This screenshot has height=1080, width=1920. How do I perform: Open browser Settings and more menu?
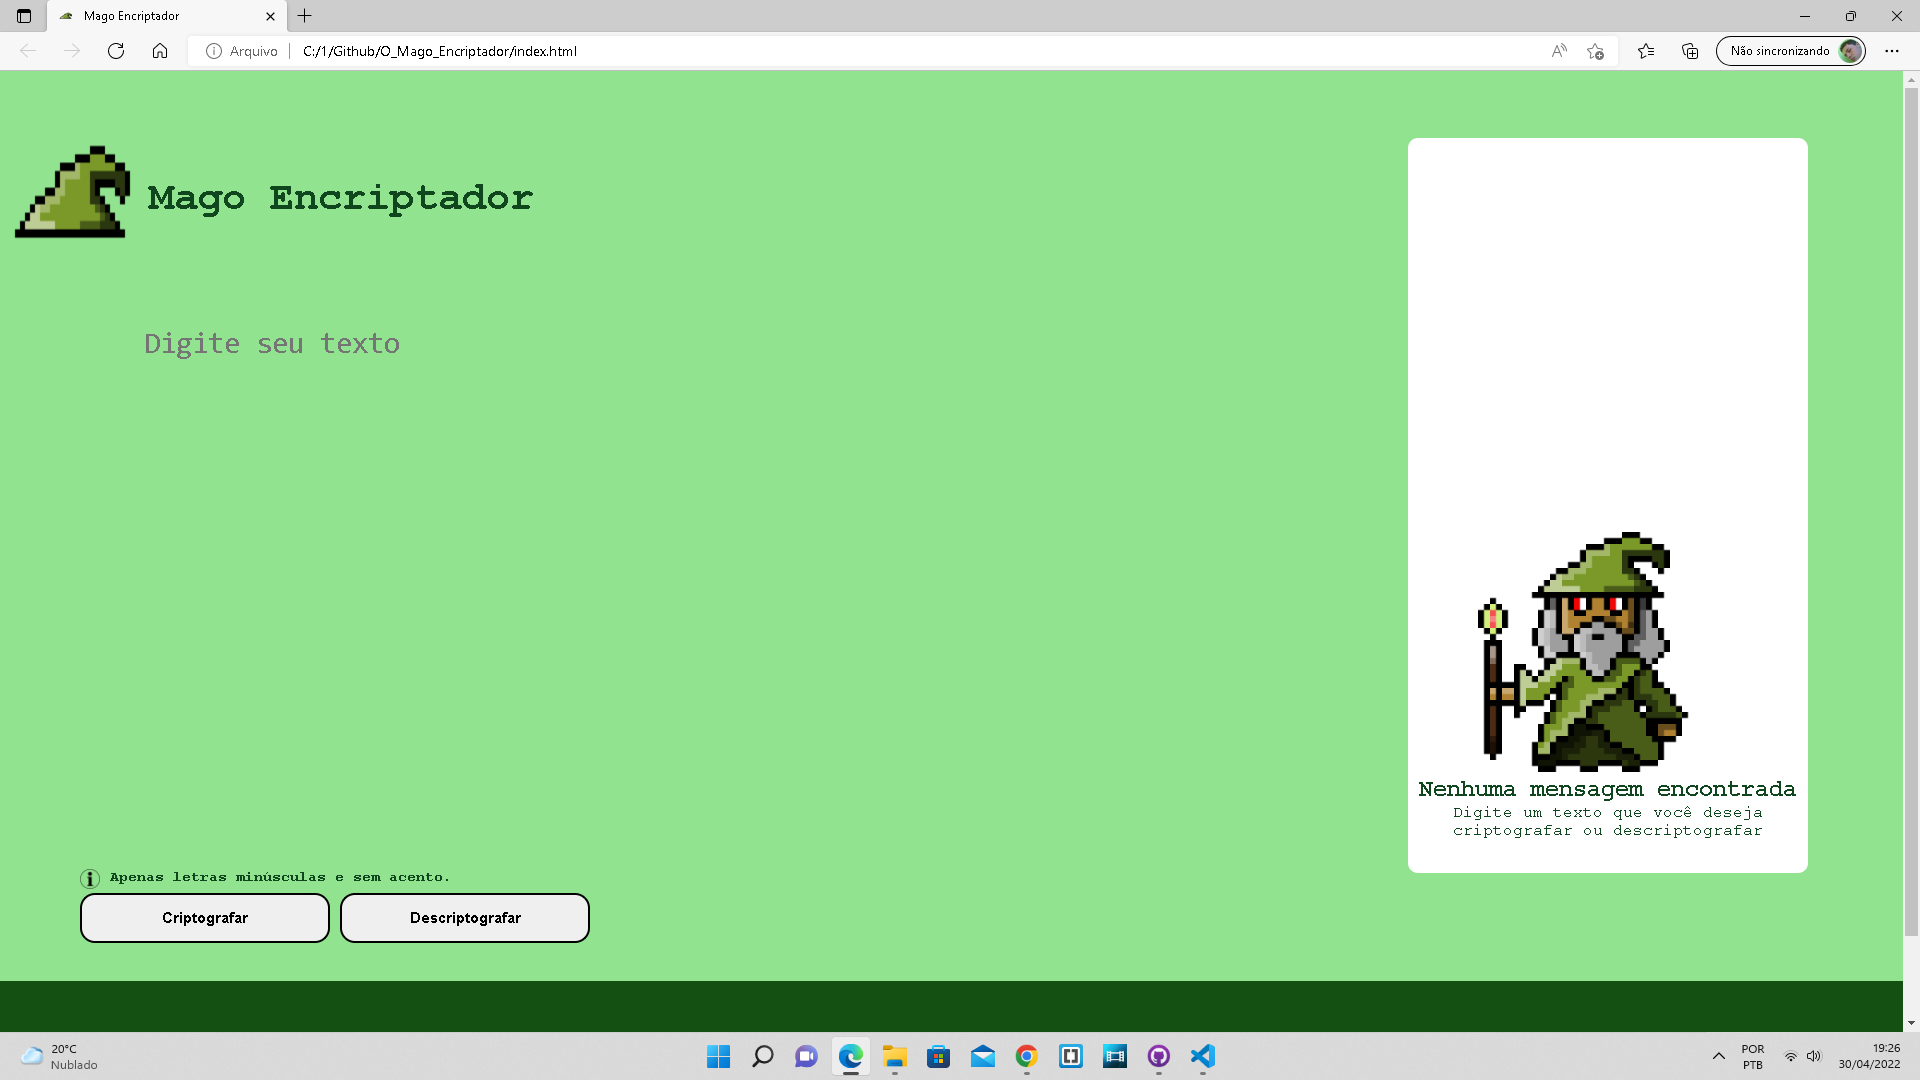pos(1891,51)
